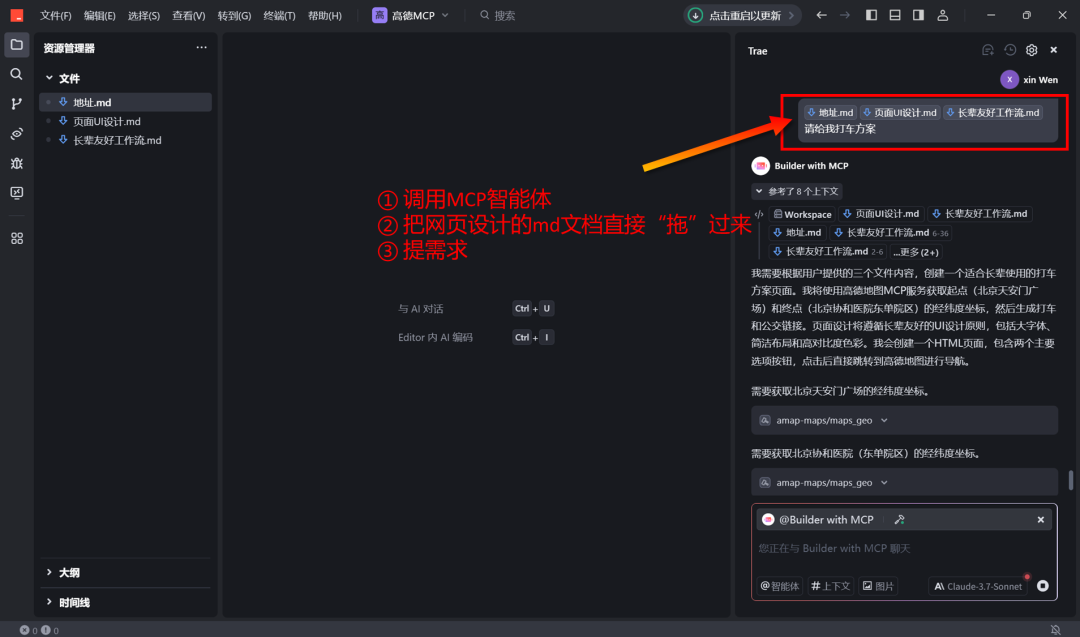
Task: Click the Workspace context chip
Action: pos(802,214)
